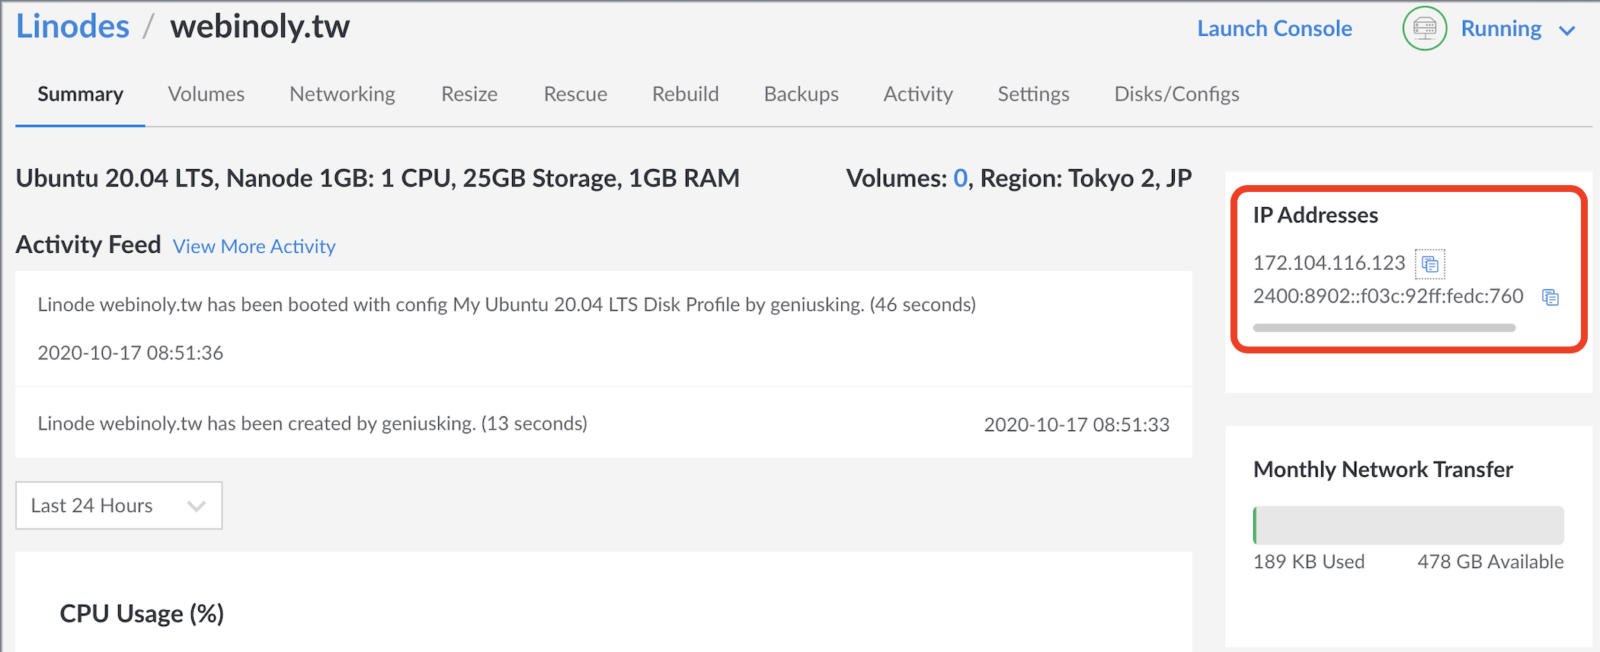Screen dimensions: 1600x652
Task: Click the Linode status icon beside Running
Action: [x=1425, y=28]
